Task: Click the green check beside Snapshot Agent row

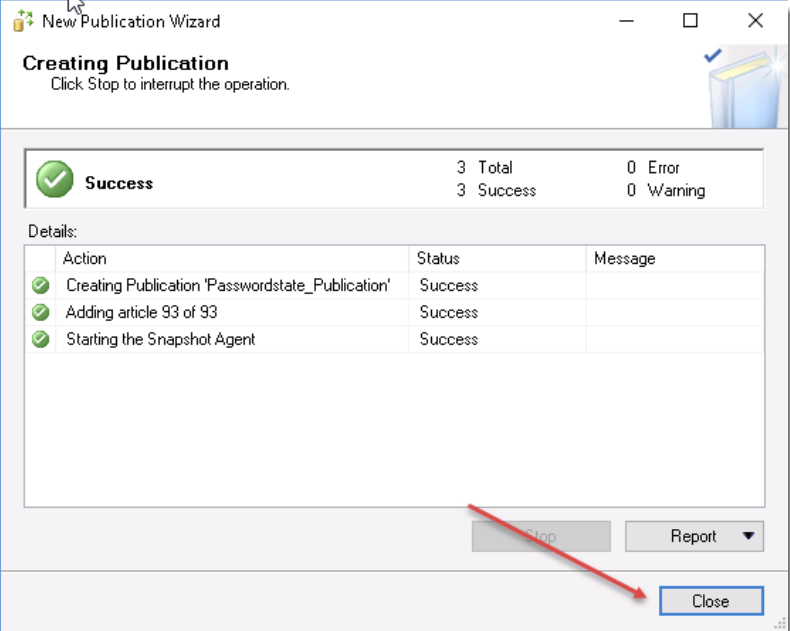Action: [40, 339]
